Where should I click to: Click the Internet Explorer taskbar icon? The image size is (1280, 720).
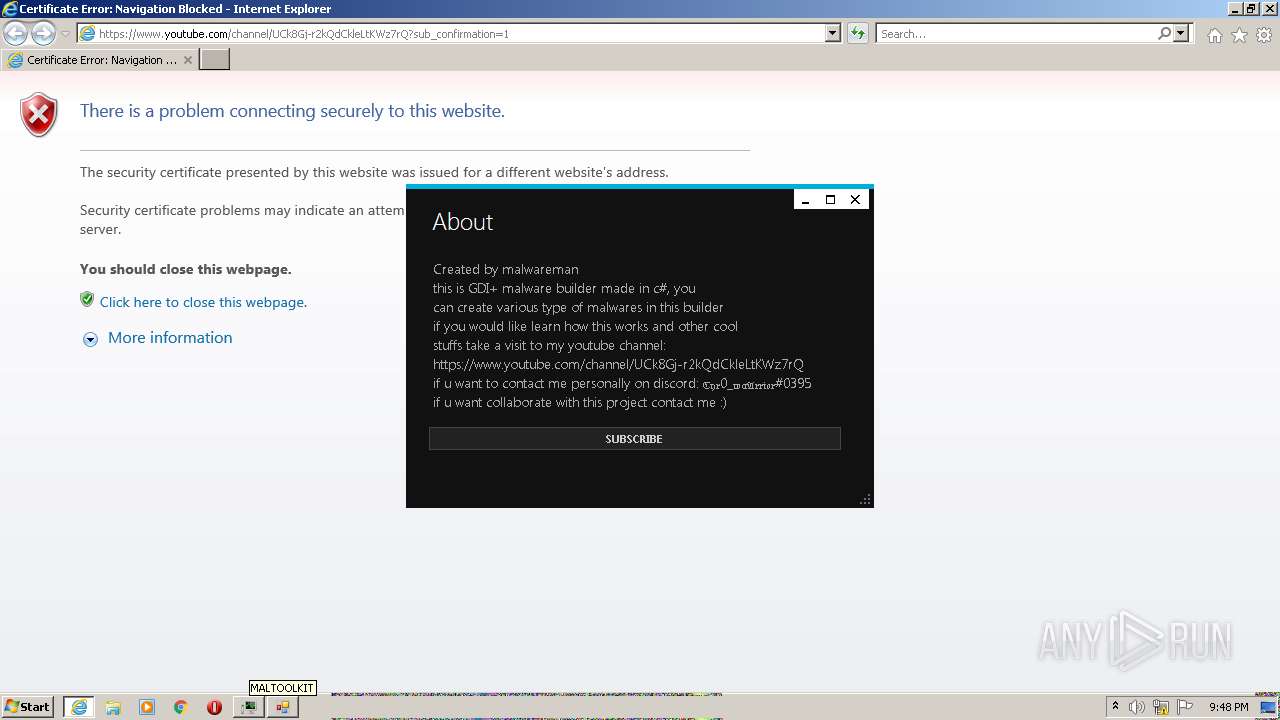click(79, 707)
